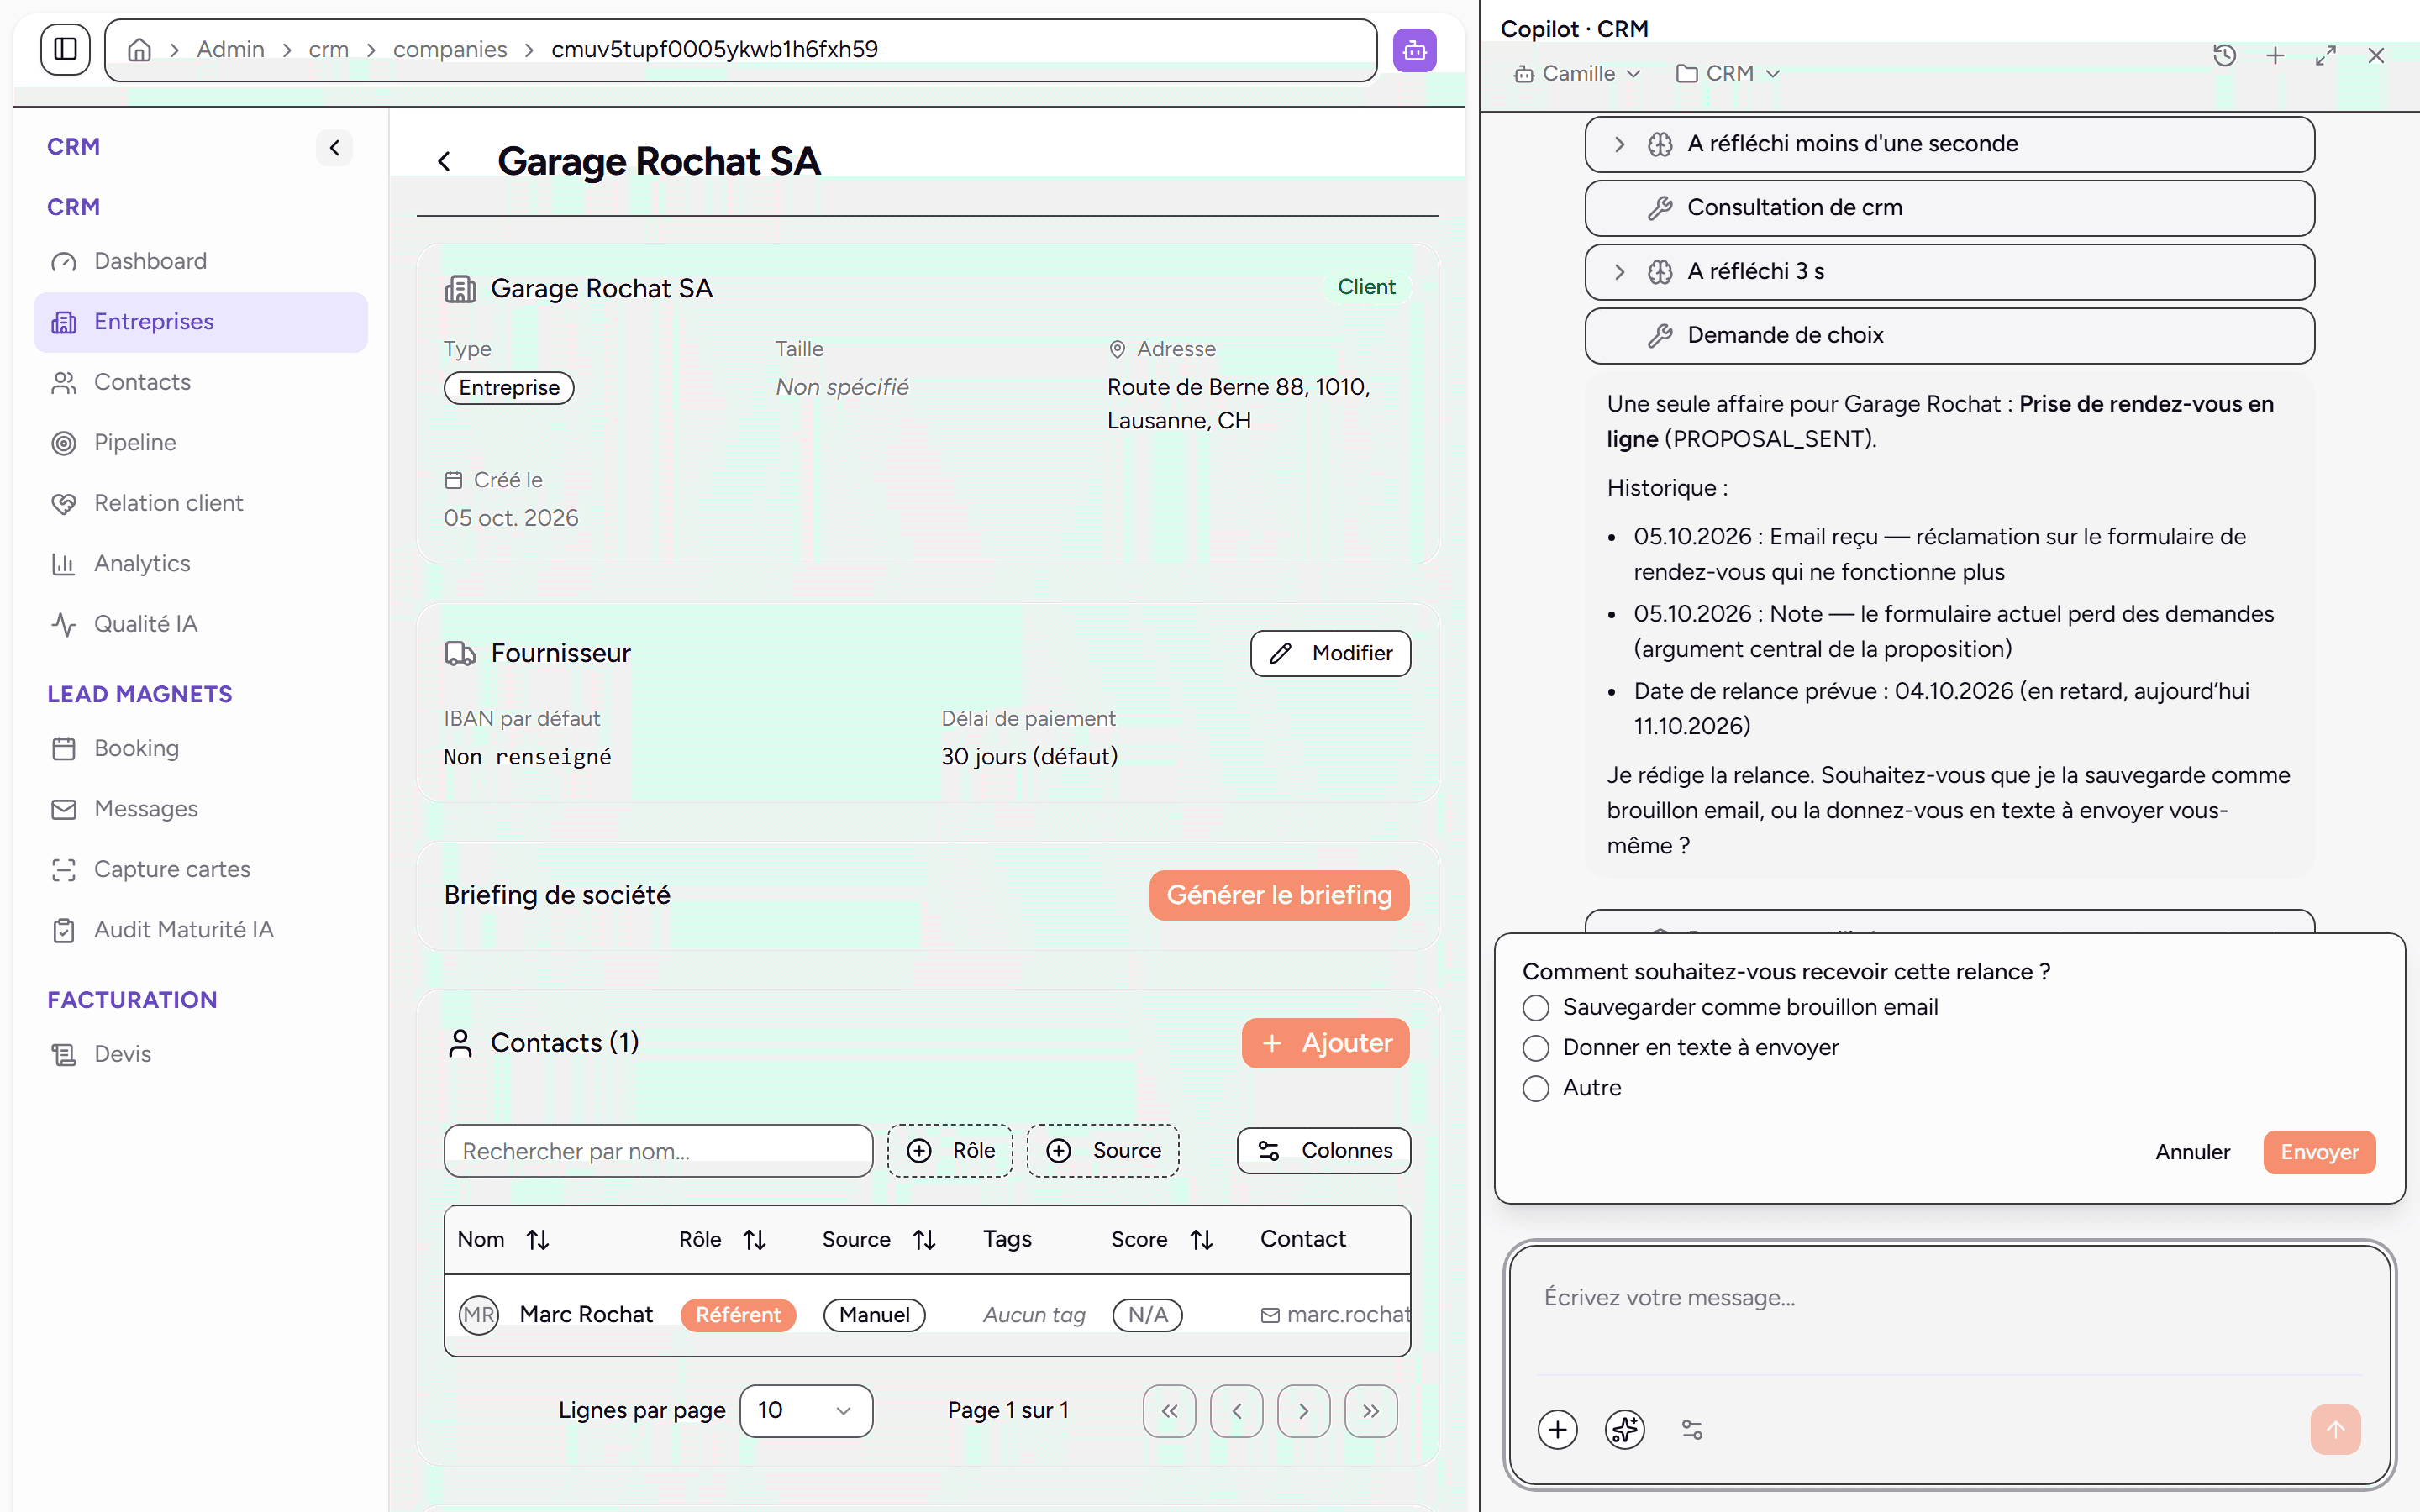Open the Source filter

(1103, 1150)
